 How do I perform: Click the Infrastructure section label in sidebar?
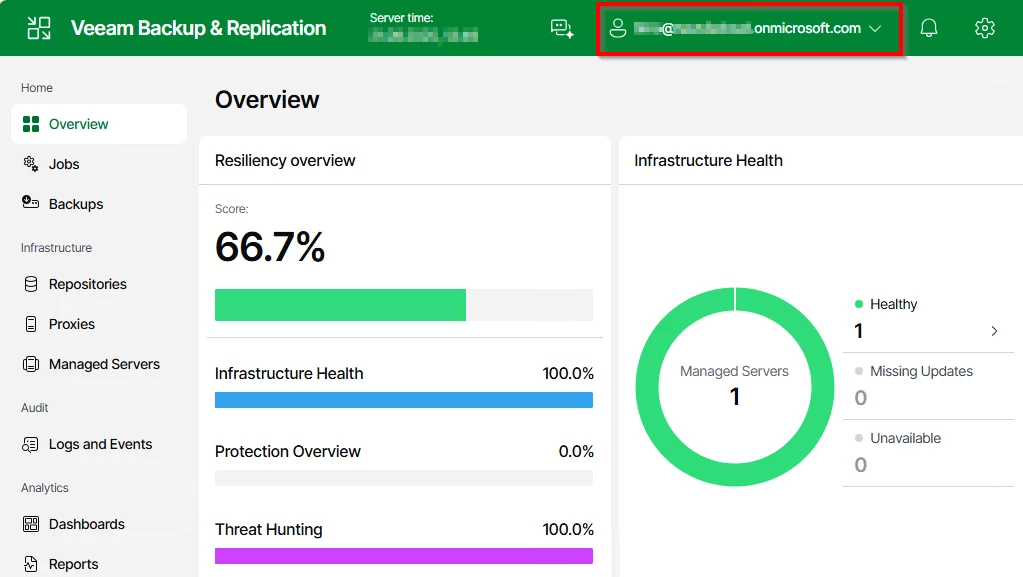point(56,247)
